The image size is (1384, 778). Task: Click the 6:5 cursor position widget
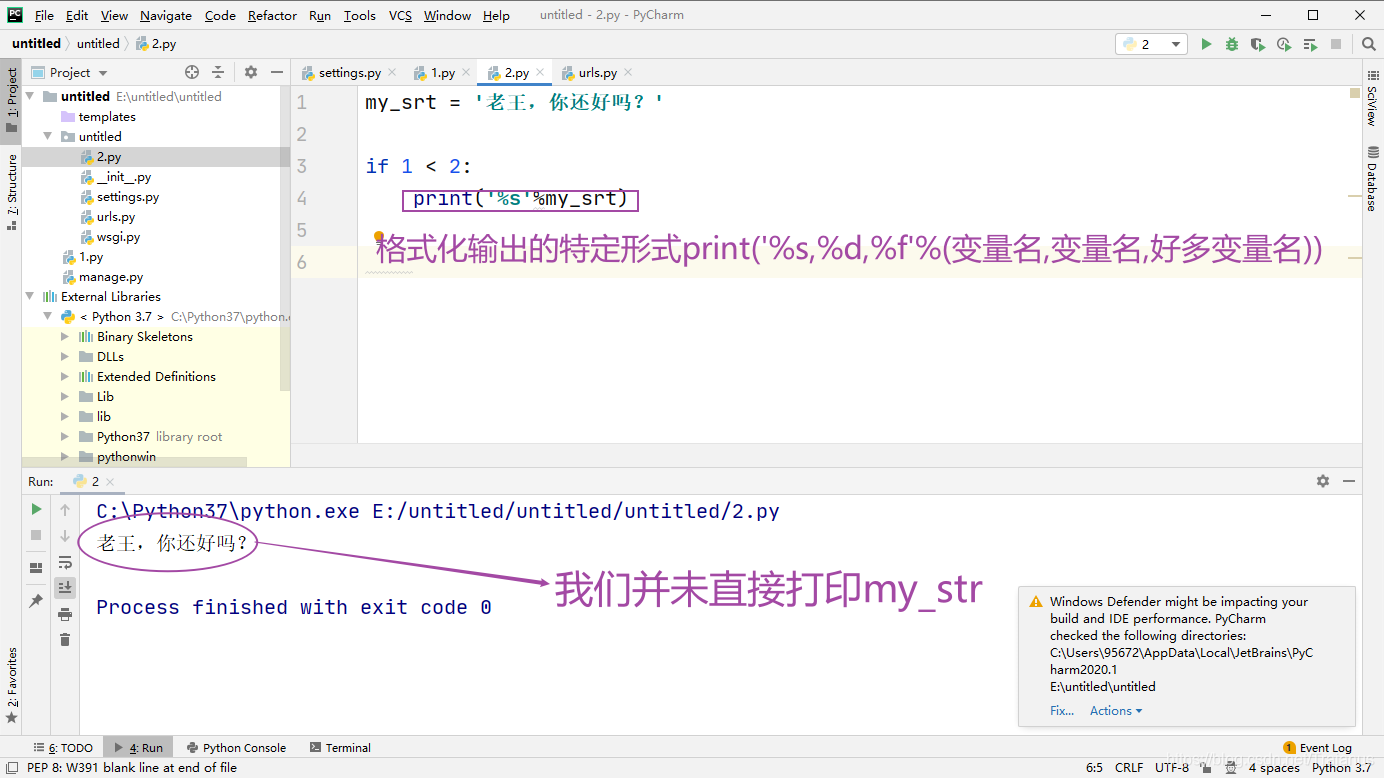[1094, 768]
